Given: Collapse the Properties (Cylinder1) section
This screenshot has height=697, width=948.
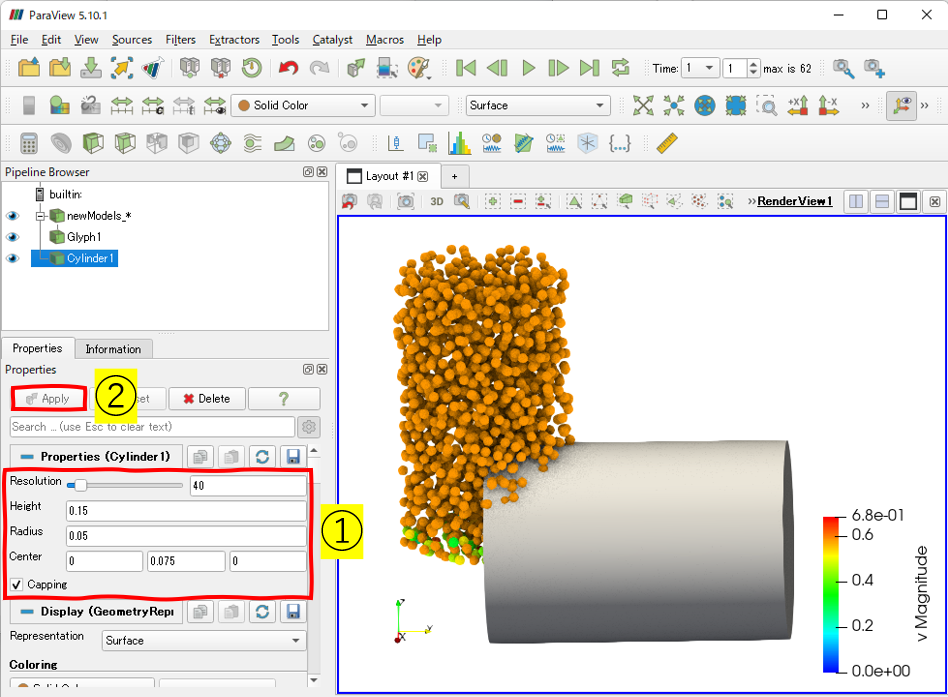Looking at the screenshot, I should (27, 456).
